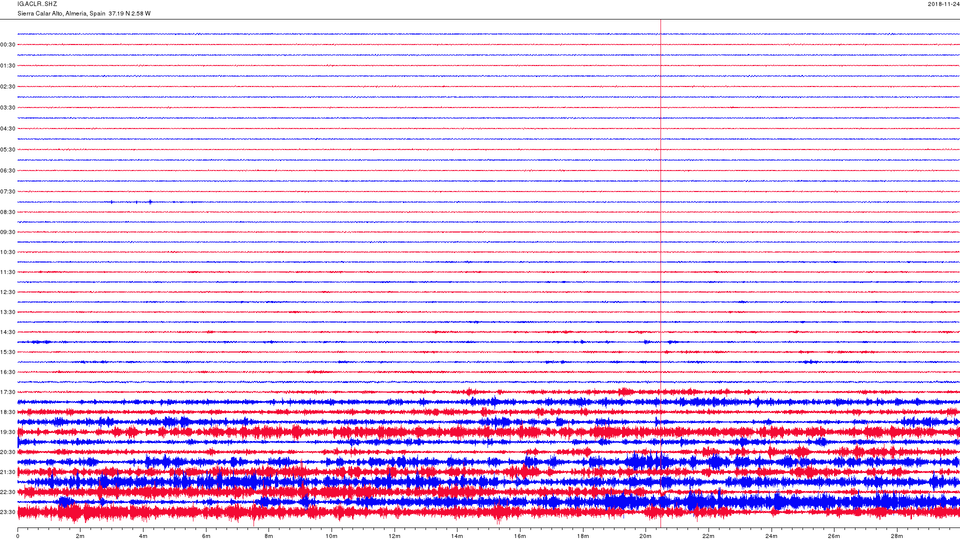Click the 08:30 row time label
This screenshot has height=540, width=960.
point(8,212)
